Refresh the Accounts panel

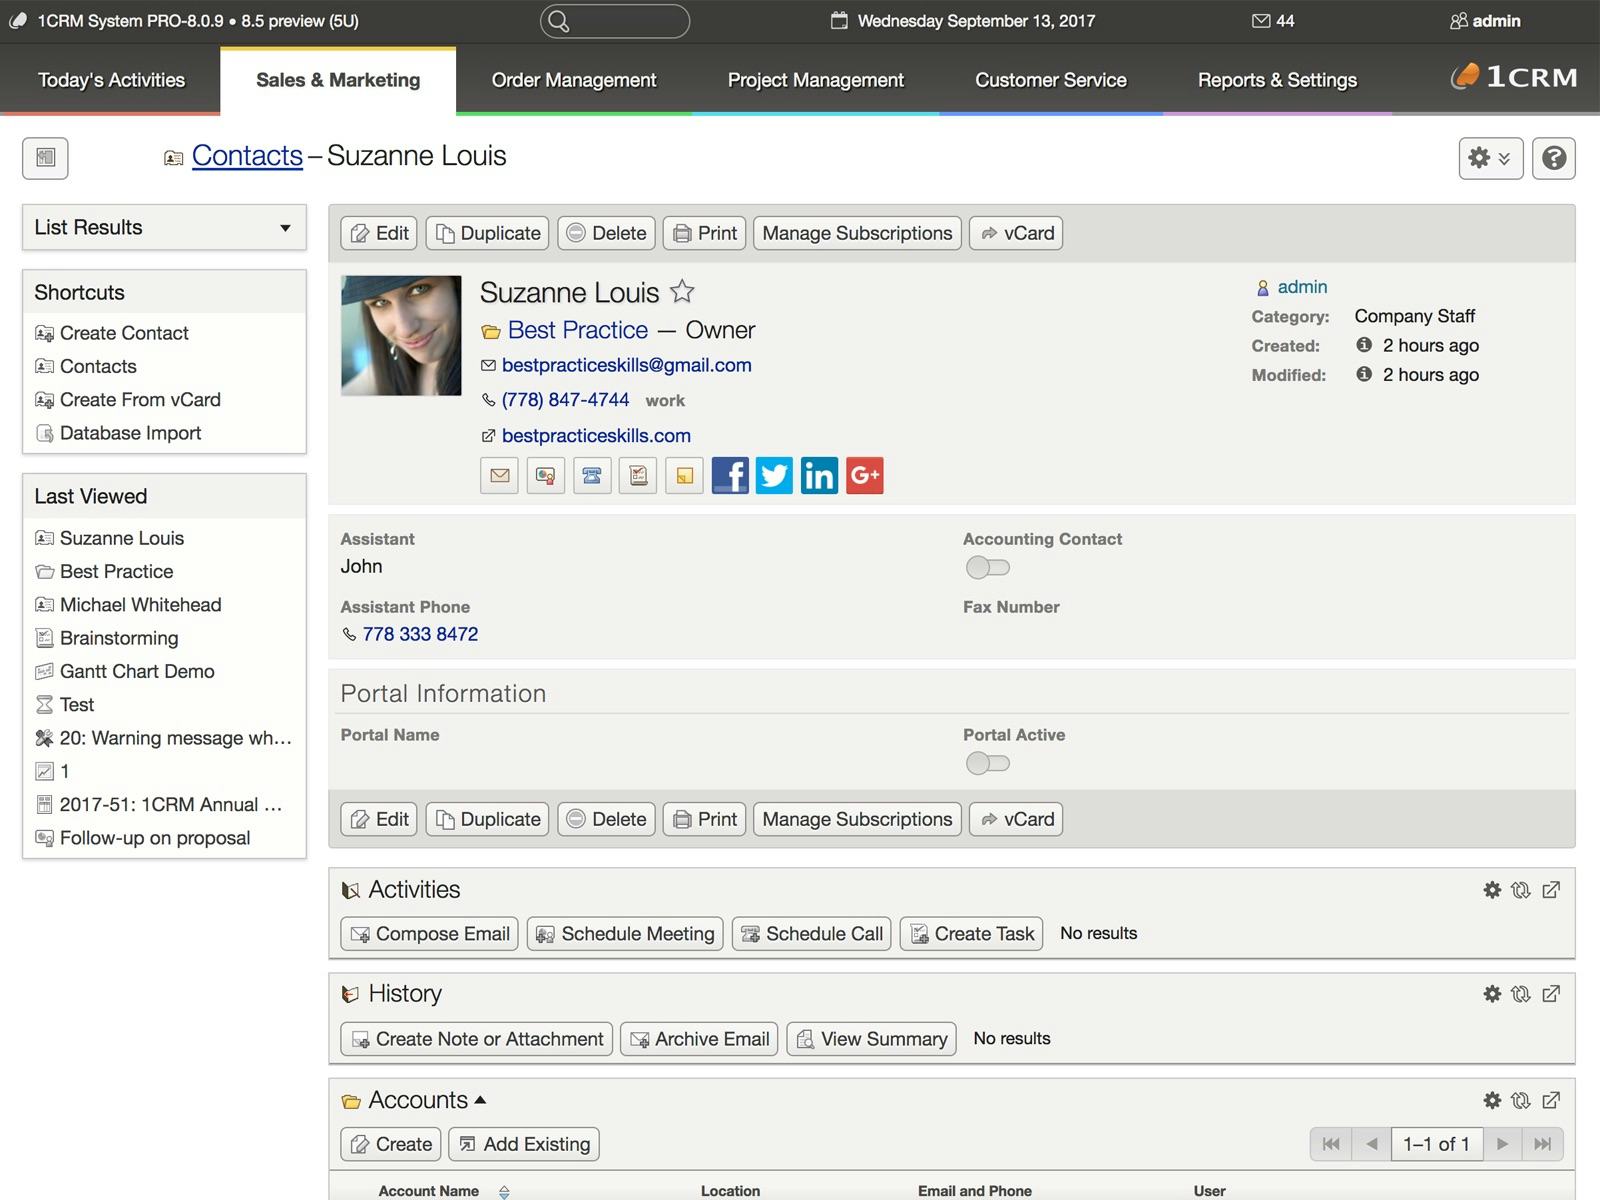[x=1521, y=1100]
